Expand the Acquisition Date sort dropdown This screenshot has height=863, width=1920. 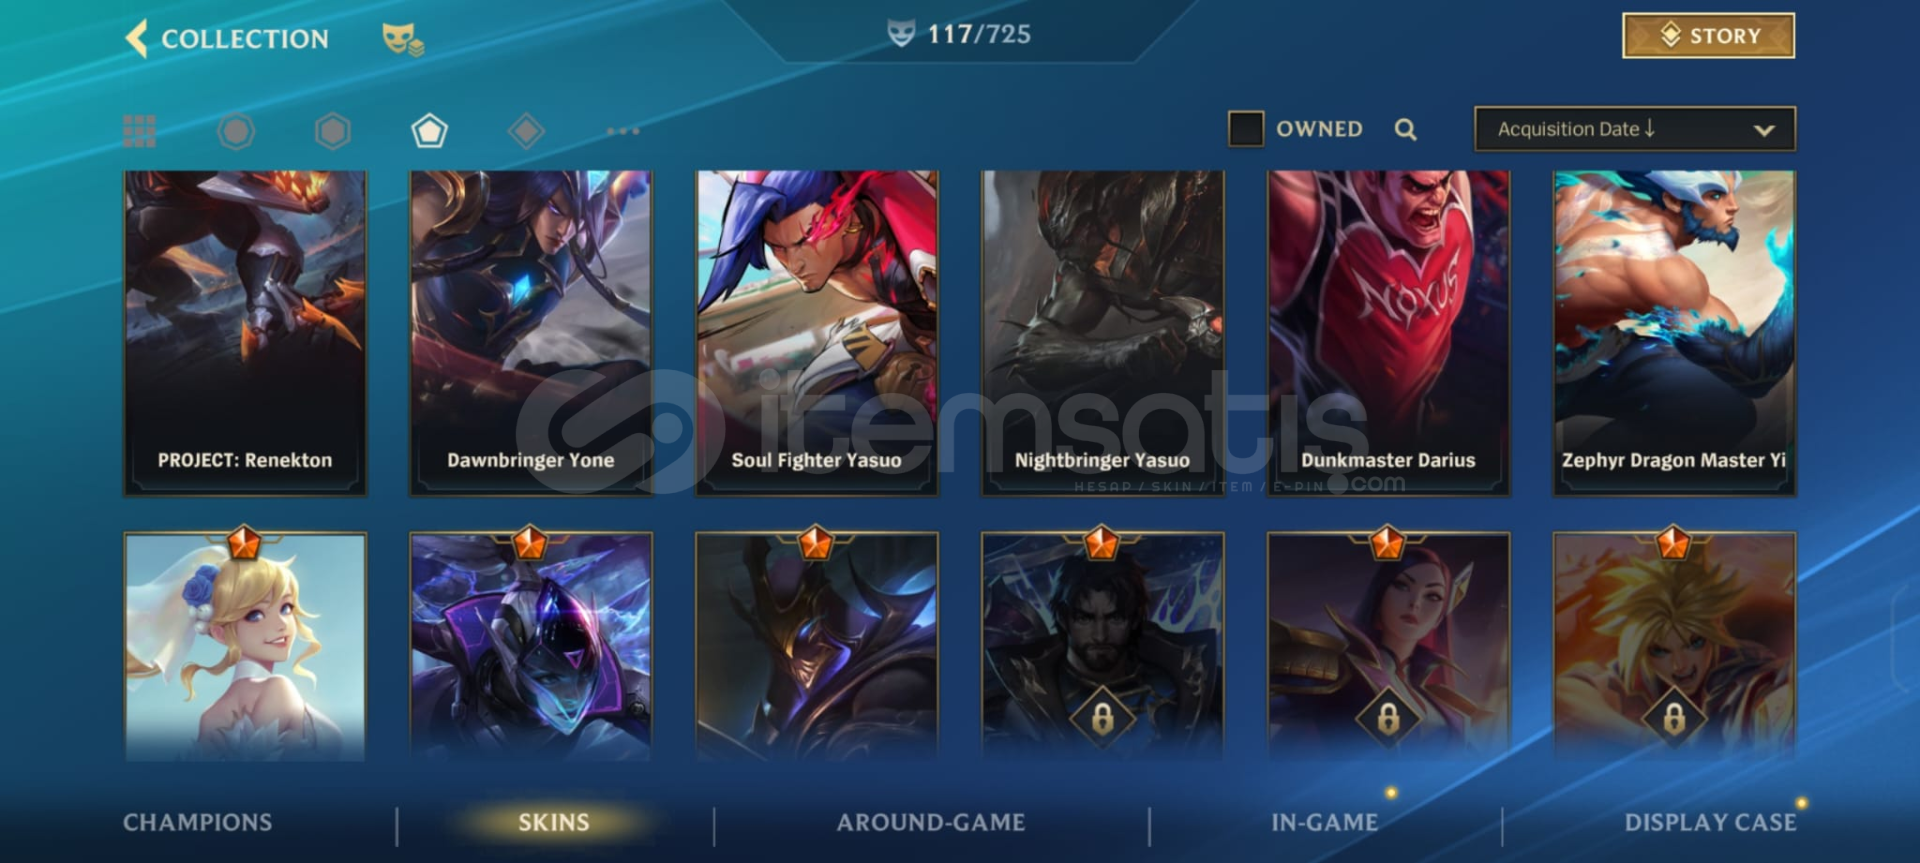pyautogui.click(x=1635, y=129)
